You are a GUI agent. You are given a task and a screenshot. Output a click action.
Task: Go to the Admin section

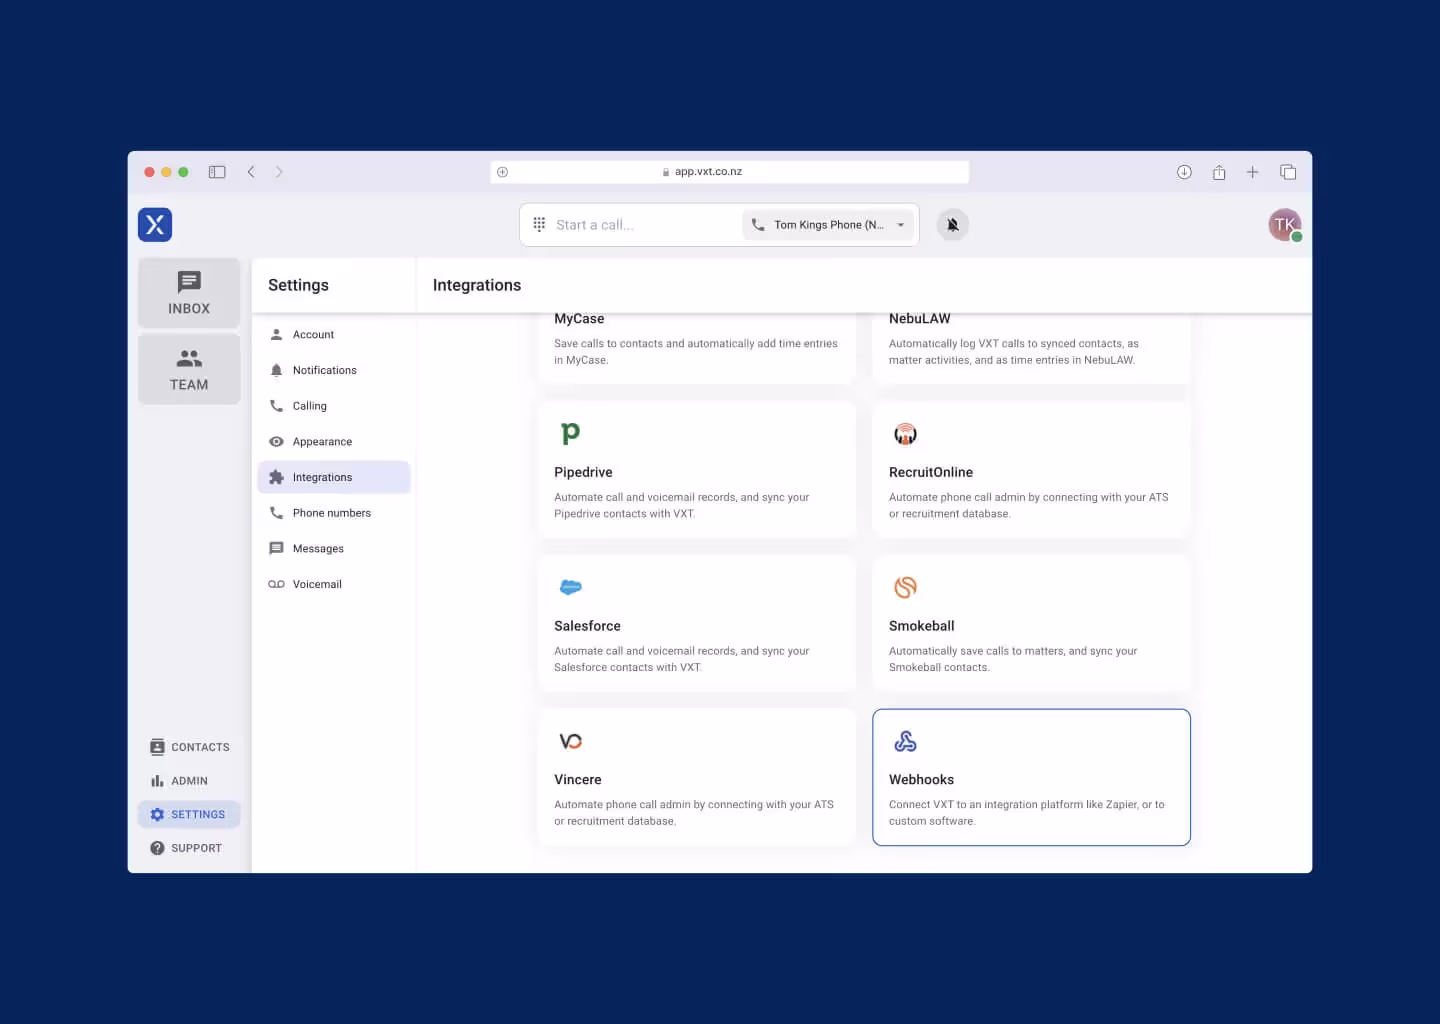click(x=189, y=781)
